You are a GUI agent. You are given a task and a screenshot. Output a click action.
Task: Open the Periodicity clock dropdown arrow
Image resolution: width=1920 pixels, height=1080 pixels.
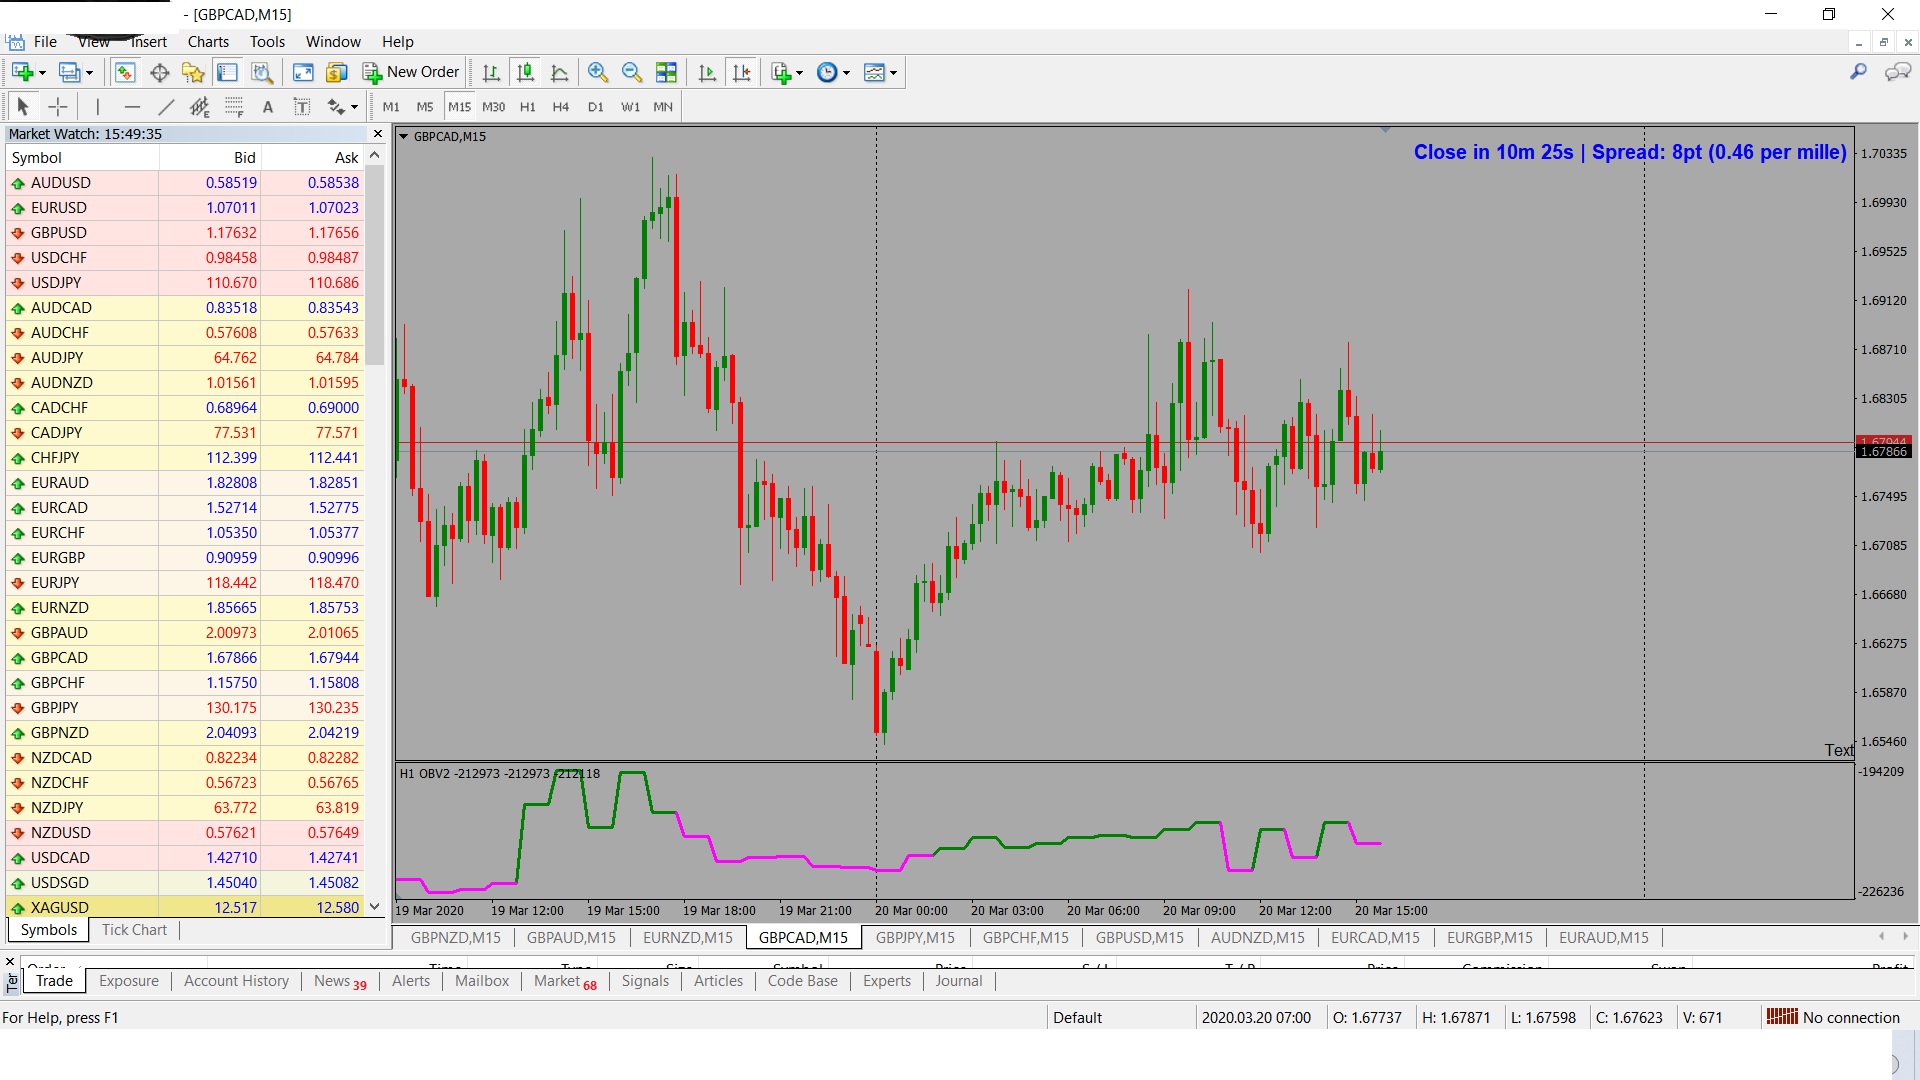coord(847,73)
